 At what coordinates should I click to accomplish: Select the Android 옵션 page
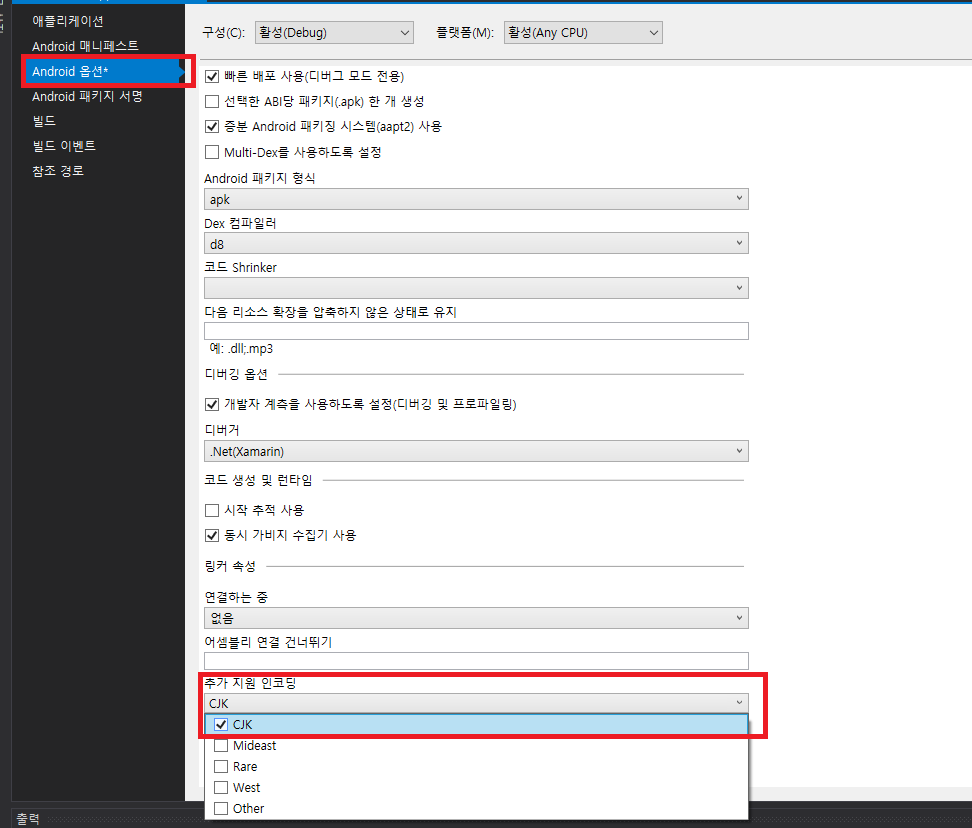click(103, 71)
